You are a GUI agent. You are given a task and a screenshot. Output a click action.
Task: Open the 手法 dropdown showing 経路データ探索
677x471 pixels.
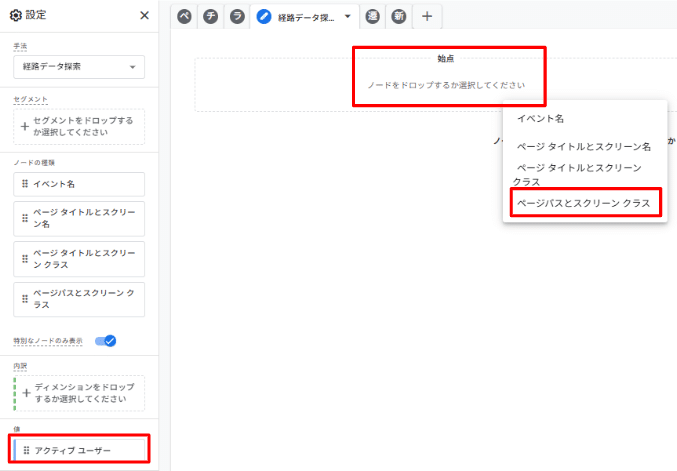coord(79,67)
